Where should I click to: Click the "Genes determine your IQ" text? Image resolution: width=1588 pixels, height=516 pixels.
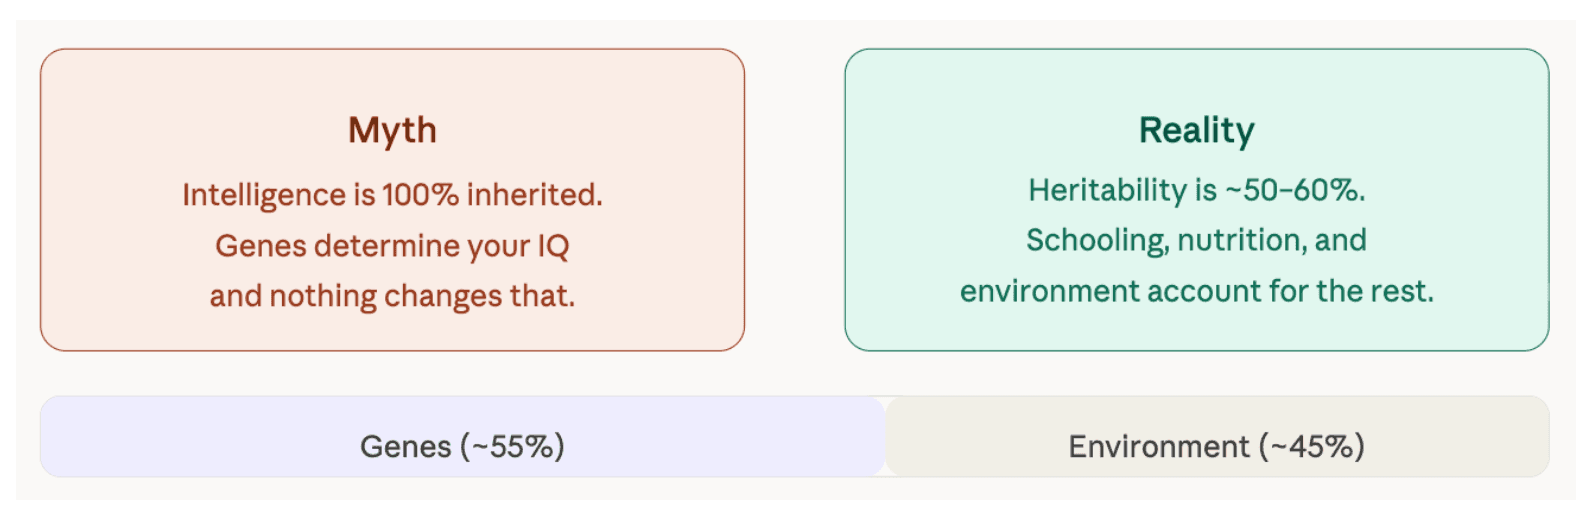click(392, 245)
